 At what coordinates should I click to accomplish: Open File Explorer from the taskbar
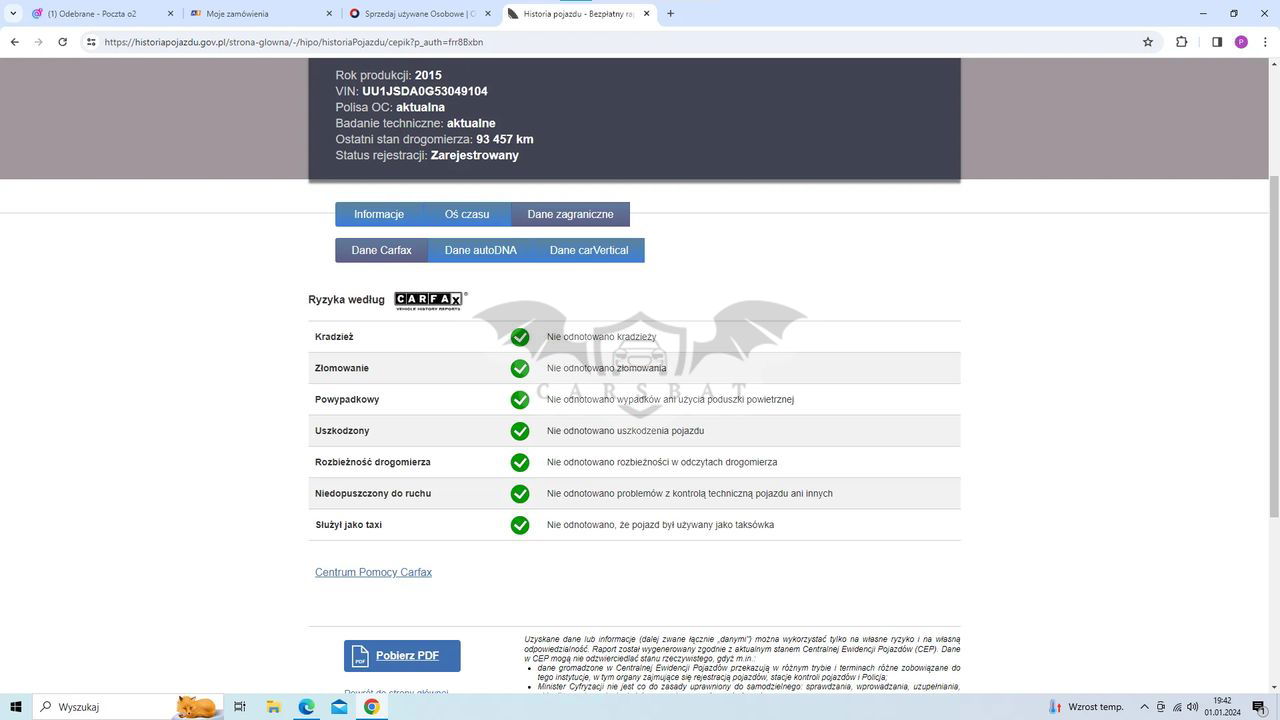click(273, 707)
